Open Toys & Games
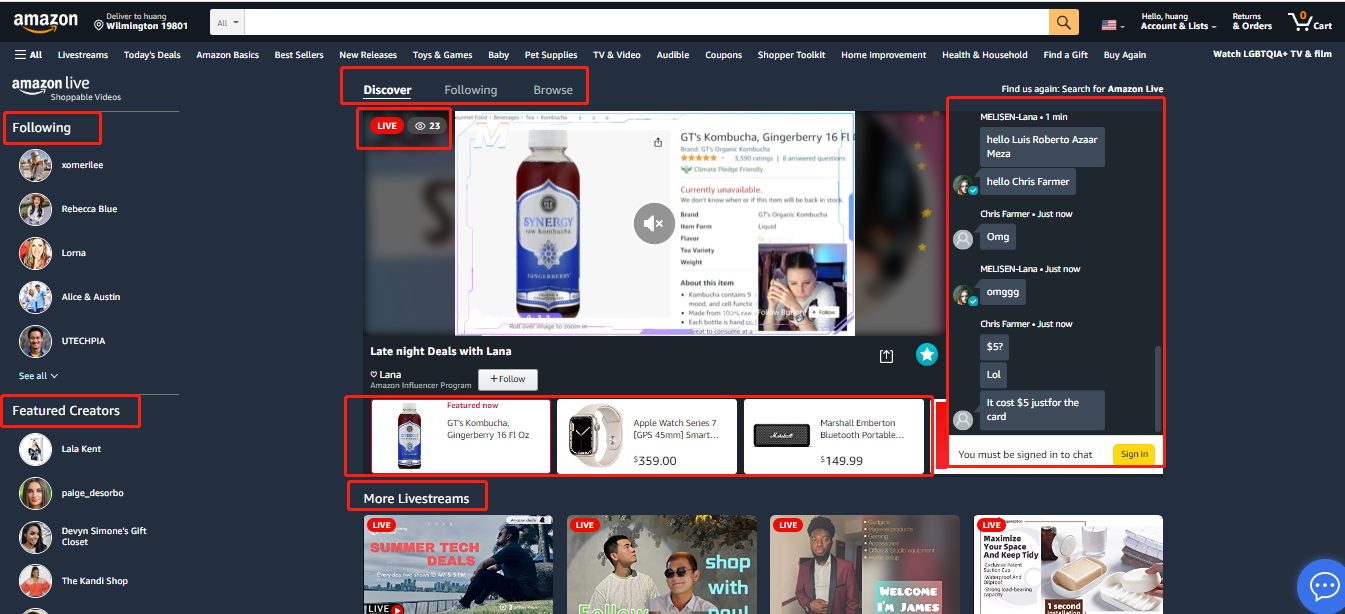1345x614 pixels. click(442, 55)
